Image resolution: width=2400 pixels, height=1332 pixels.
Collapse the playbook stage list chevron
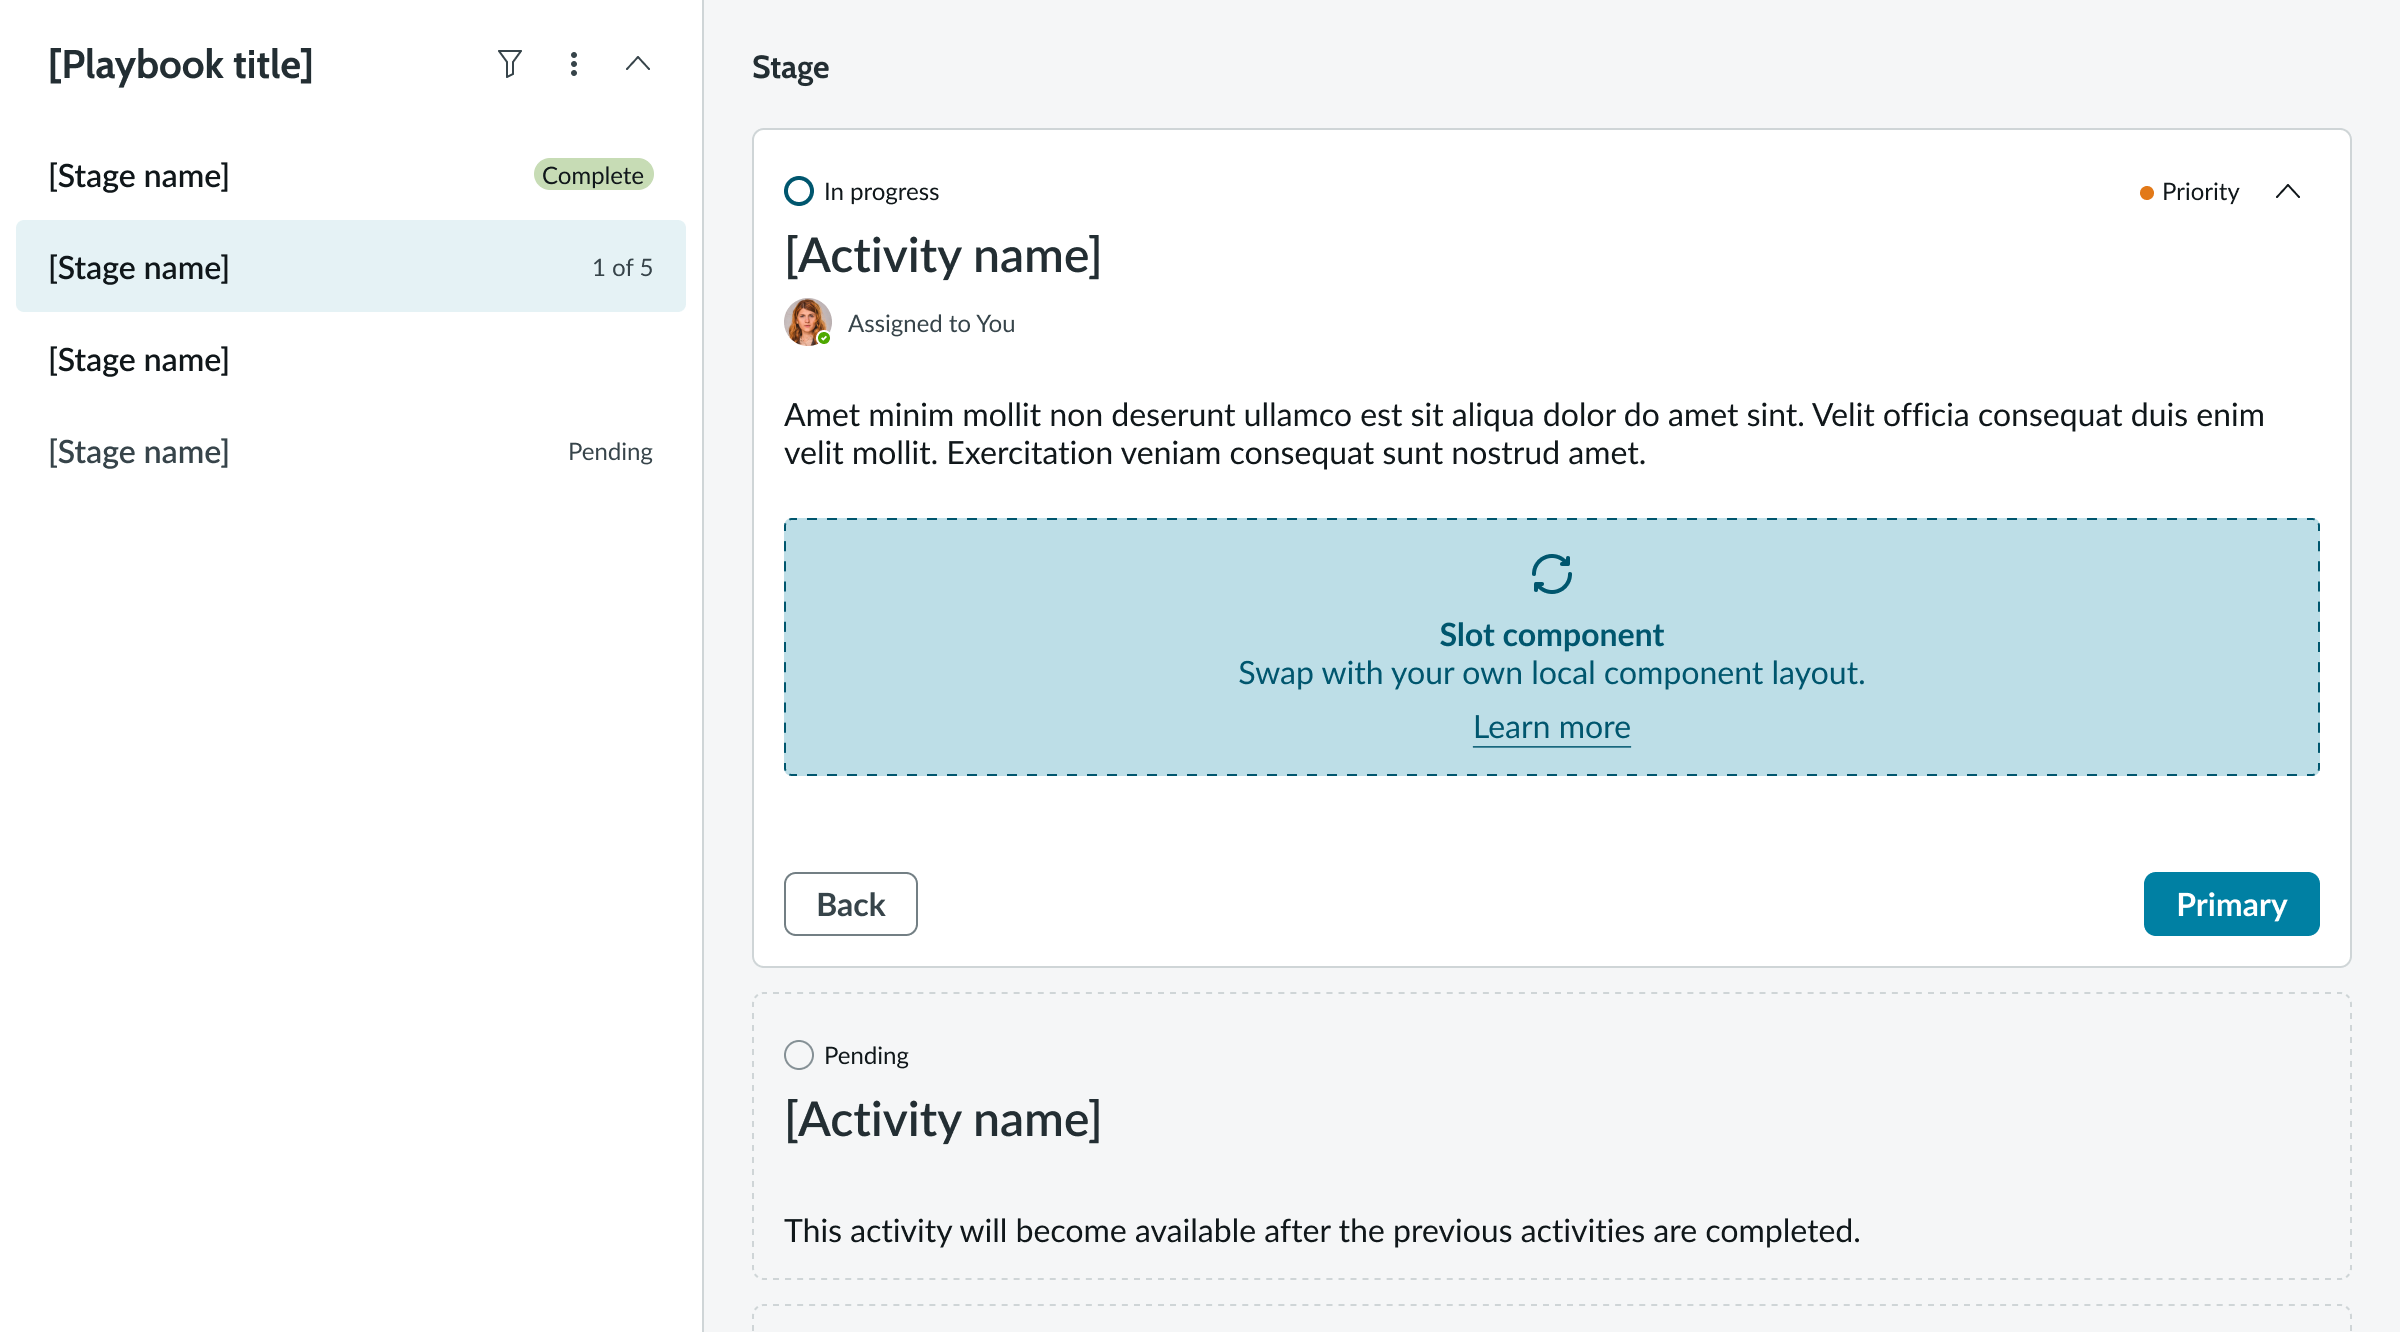tap(638, 64)
